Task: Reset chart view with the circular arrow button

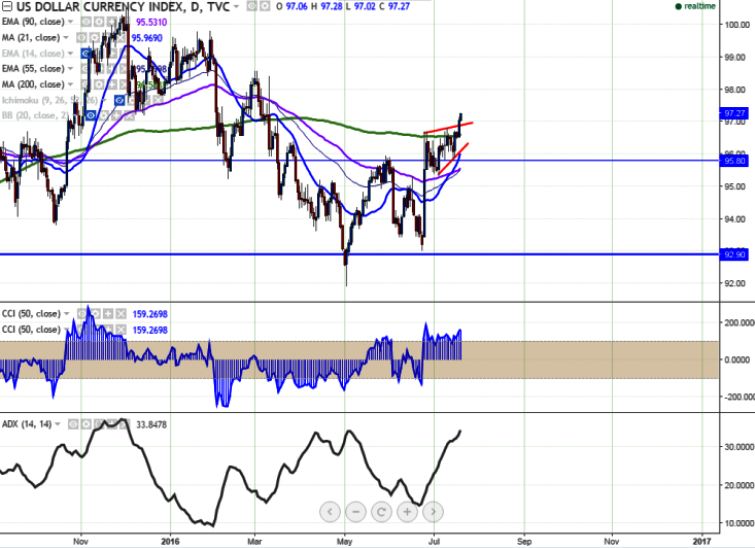Action: point(381,511)
